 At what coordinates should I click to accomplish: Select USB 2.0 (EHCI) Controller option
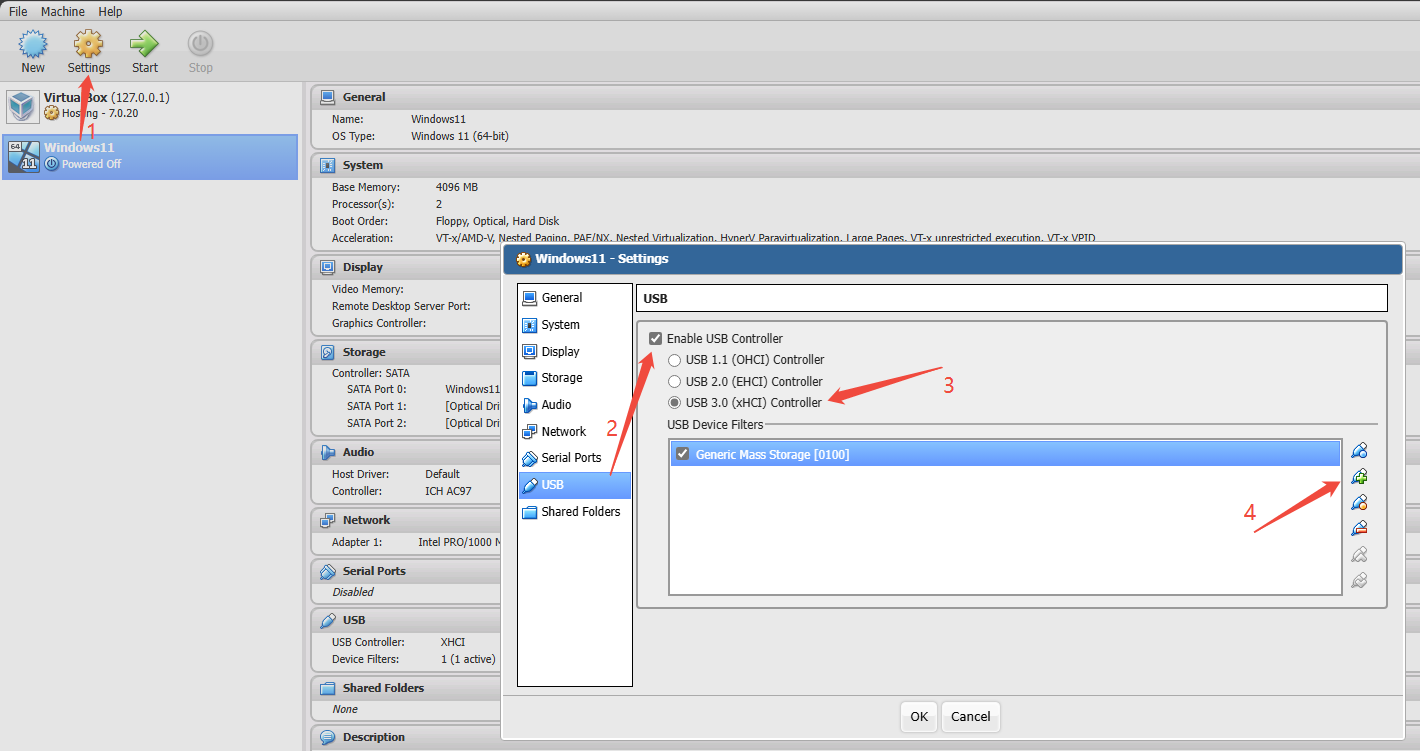point(675,381)
